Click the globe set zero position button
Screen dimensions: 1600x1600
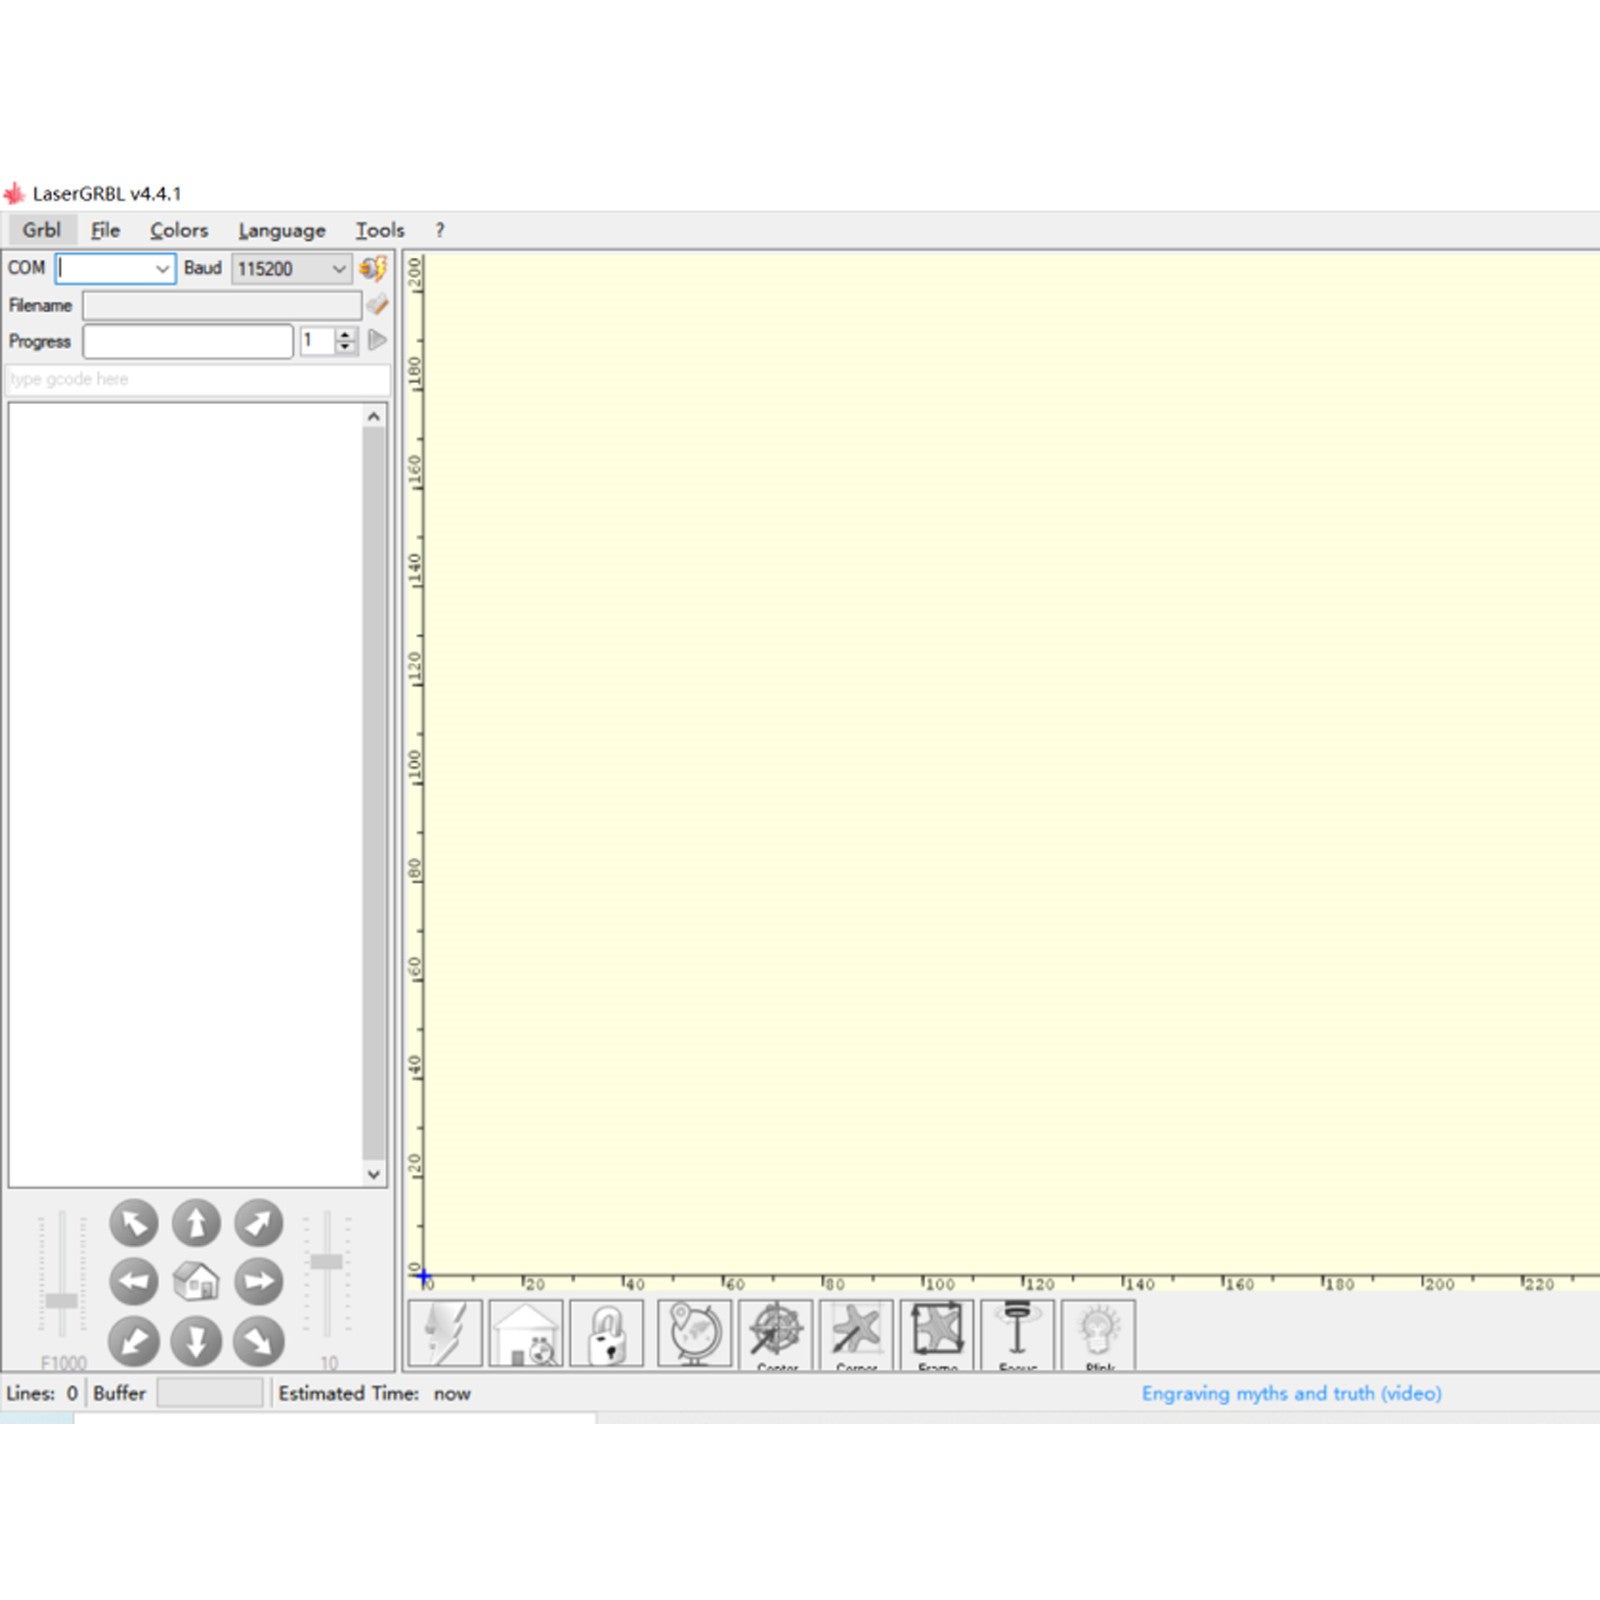tap(694, 1333)
